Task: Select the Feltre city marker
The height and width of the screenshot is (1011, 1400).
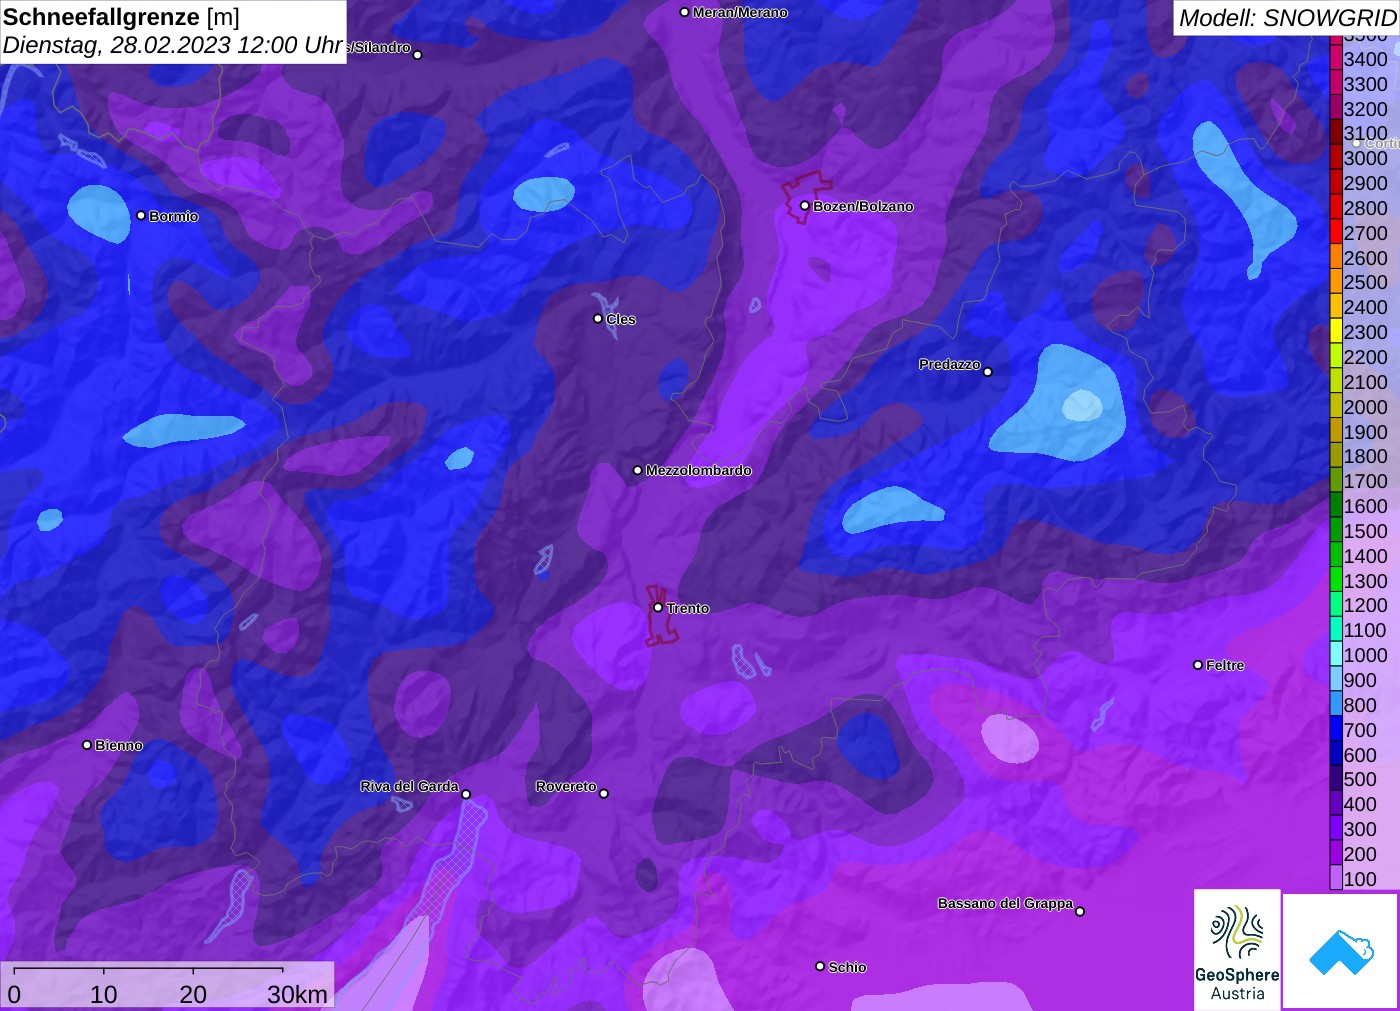Action: tap(1198, 665)
